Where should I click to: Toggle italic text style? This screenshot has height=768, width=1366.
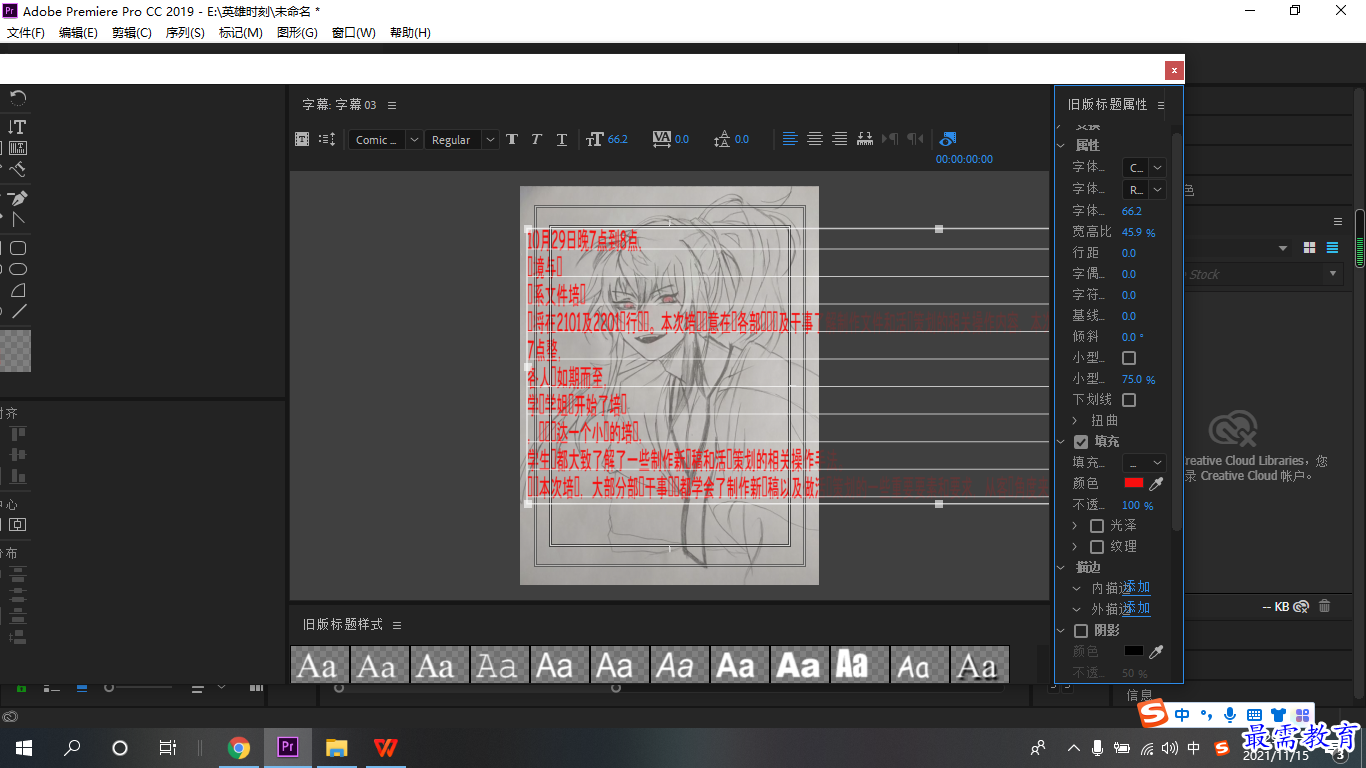[x=536, y=139]
